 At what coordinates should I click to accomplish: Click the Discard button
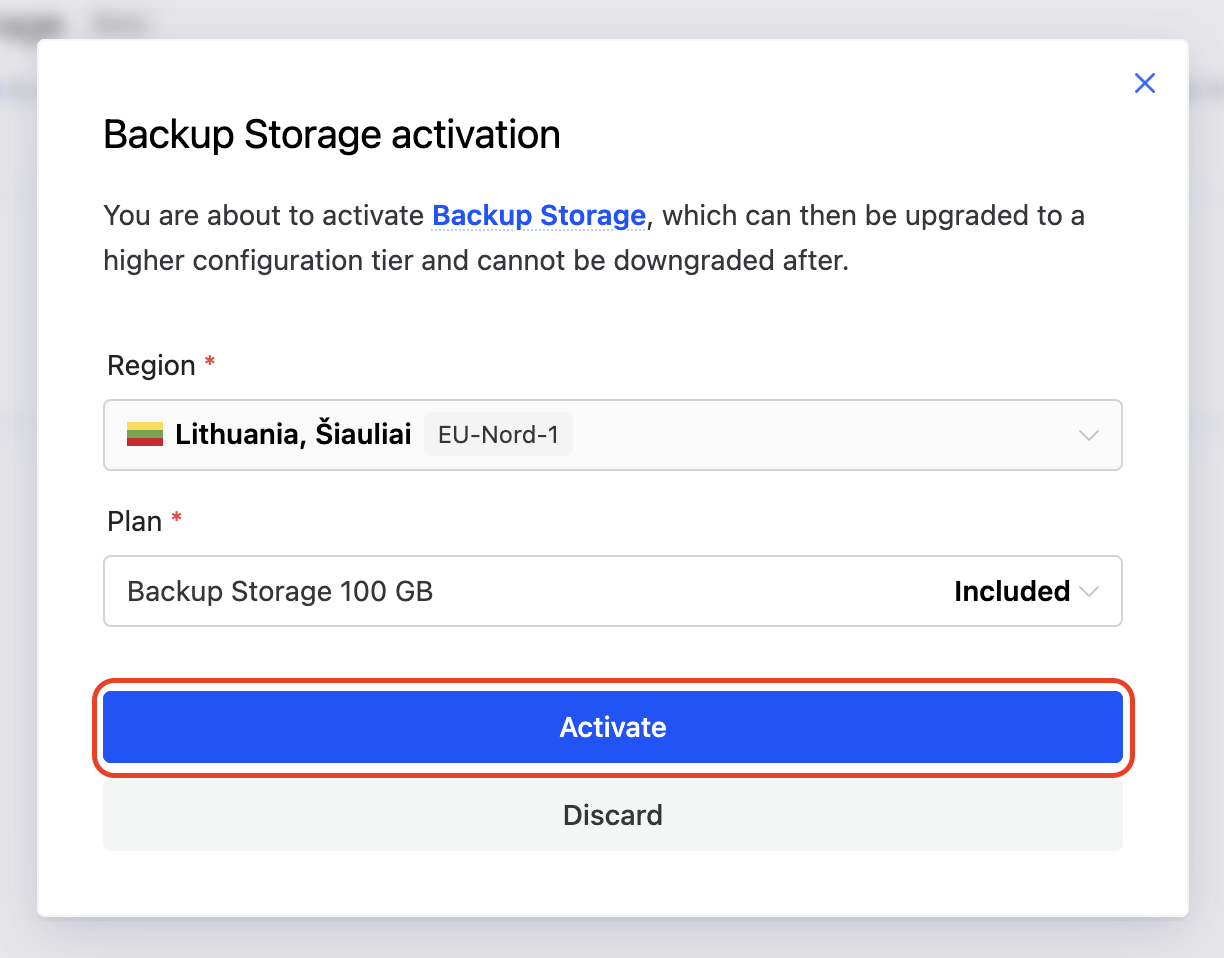tap(613, 815)
